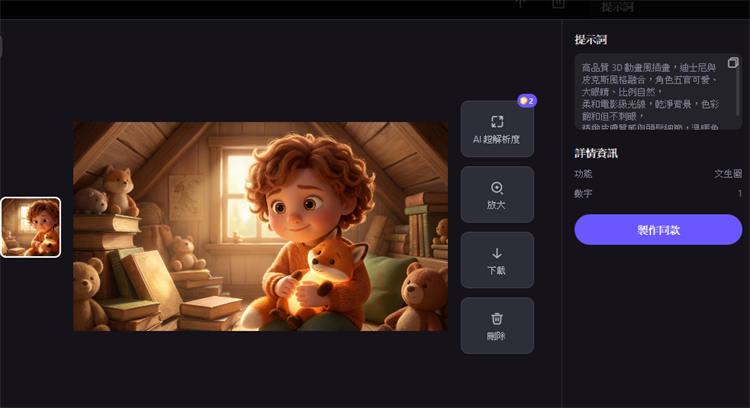
Task: Click the 提示詞 section heading
Action: pyautogui.click(x=591, y=40)
